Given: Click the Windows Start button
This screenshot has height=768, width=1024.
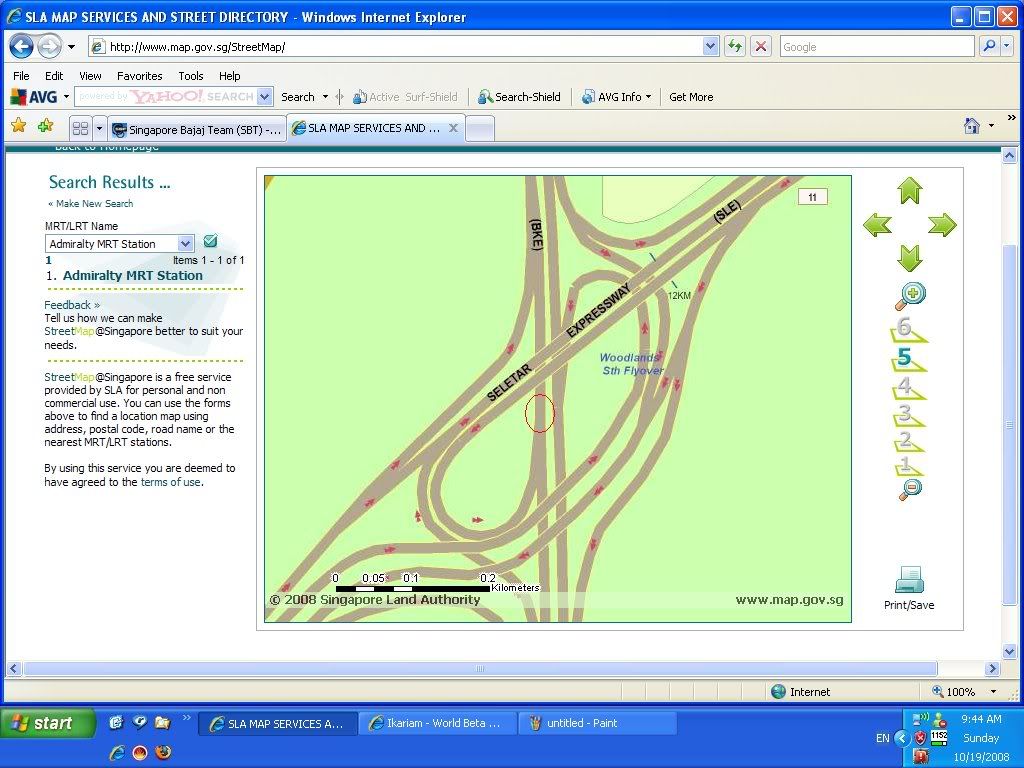Looking at the screenshot, I should [x=46, y=723].
